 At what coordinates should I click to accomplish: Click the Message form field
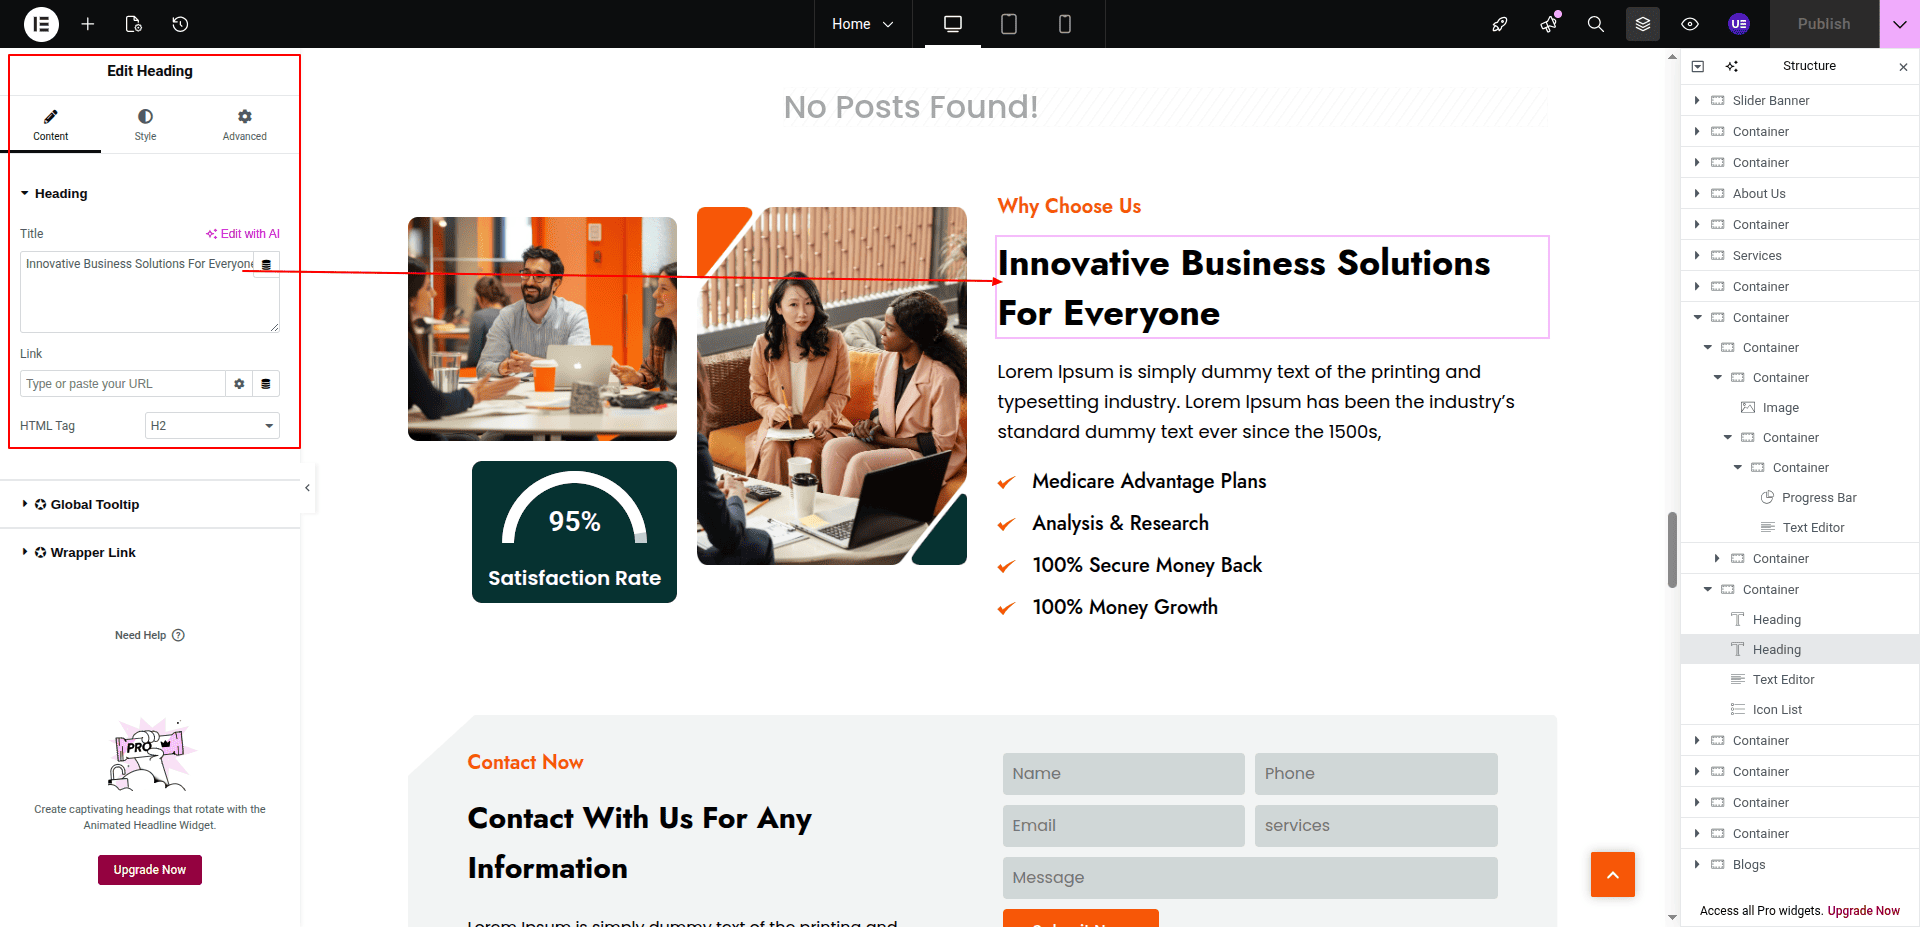tap(1250, 878)
